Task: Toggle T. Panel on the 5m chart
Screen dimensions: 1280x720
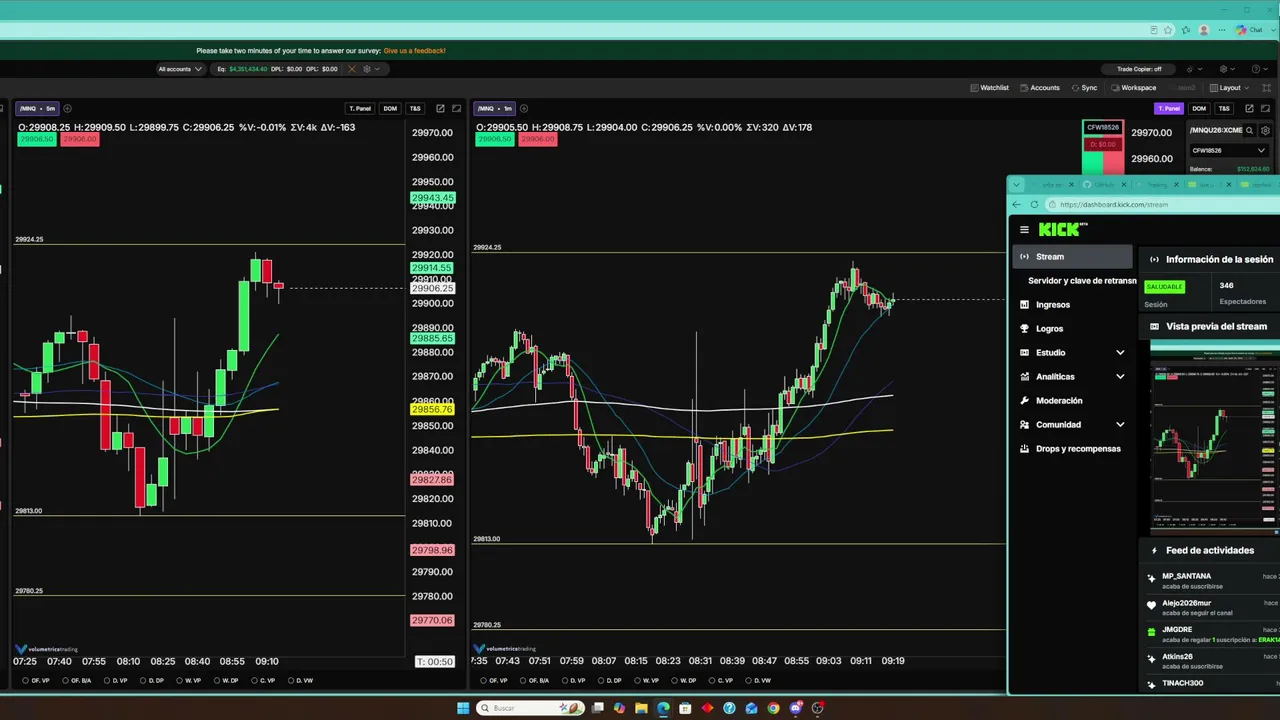Action: tap(360, 108)
